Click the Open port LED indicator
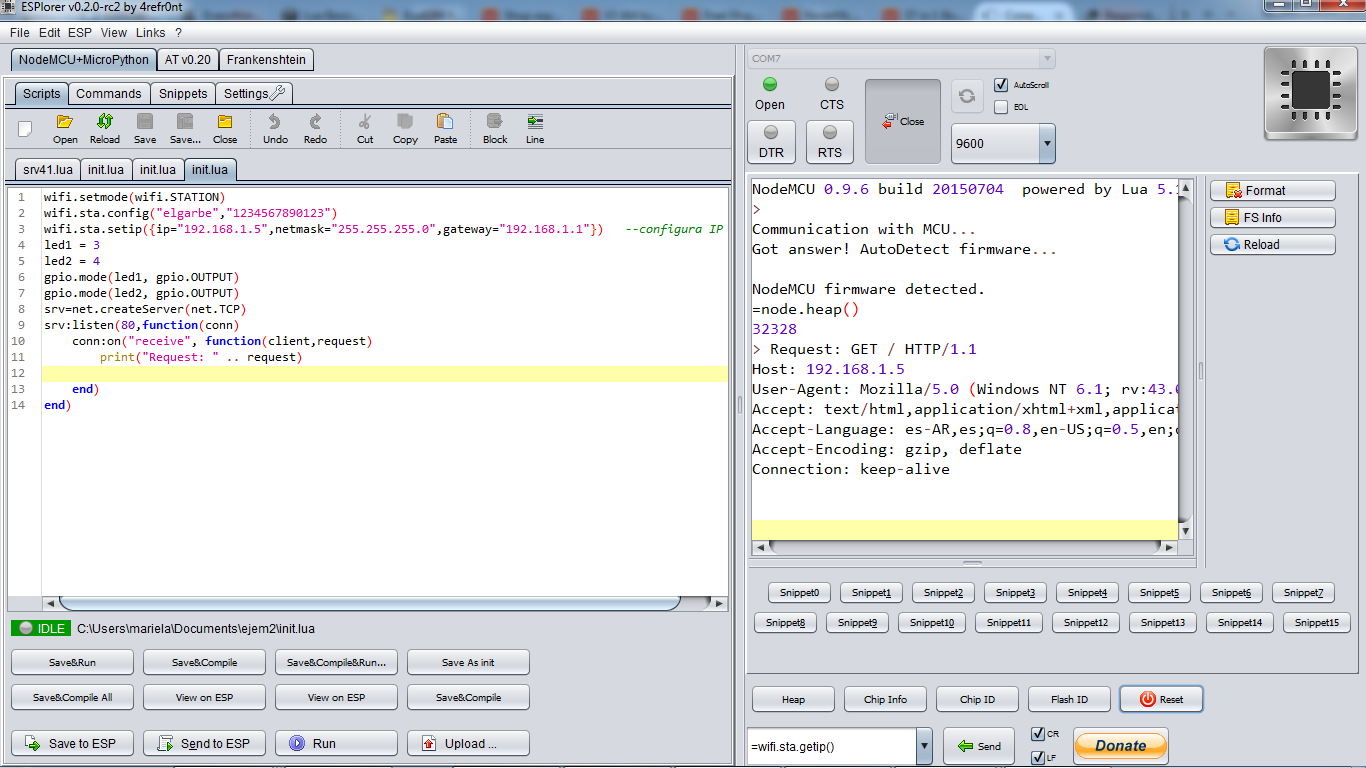The height and width of the screenshot is (768, 1366). 770,85
